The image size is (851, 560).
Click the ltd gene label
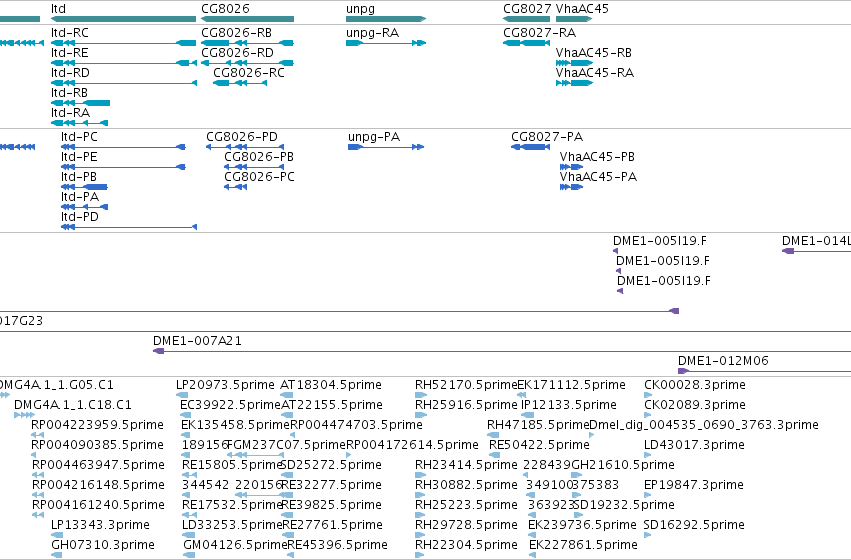click(58, 9)
